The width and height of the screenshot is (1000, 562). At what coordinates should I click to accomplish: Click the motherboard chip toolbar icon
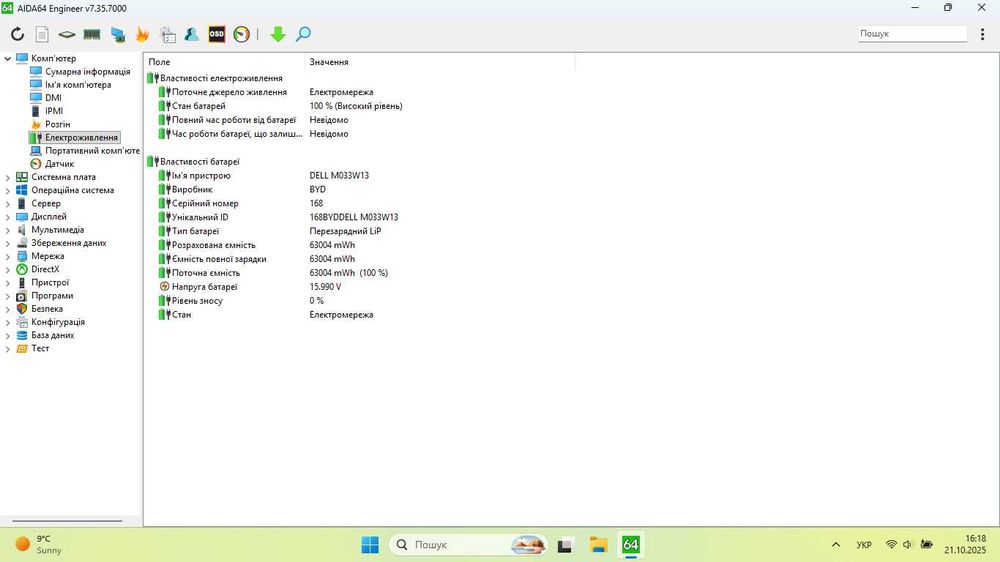(67, 34)
